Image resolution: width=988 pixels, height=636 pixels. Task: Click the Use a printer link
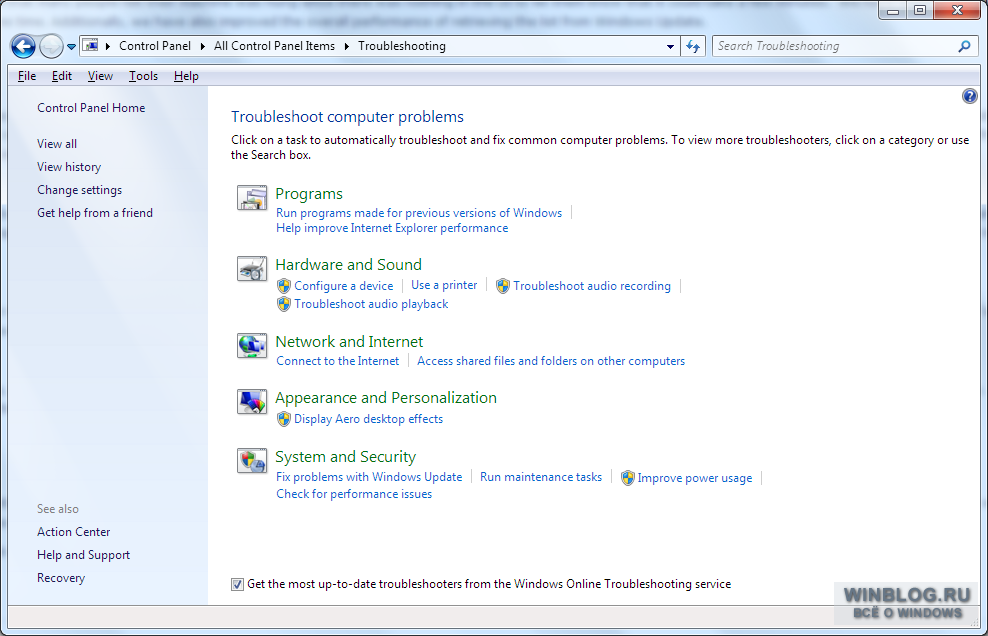pyautogui.click(x=444, y=285)
